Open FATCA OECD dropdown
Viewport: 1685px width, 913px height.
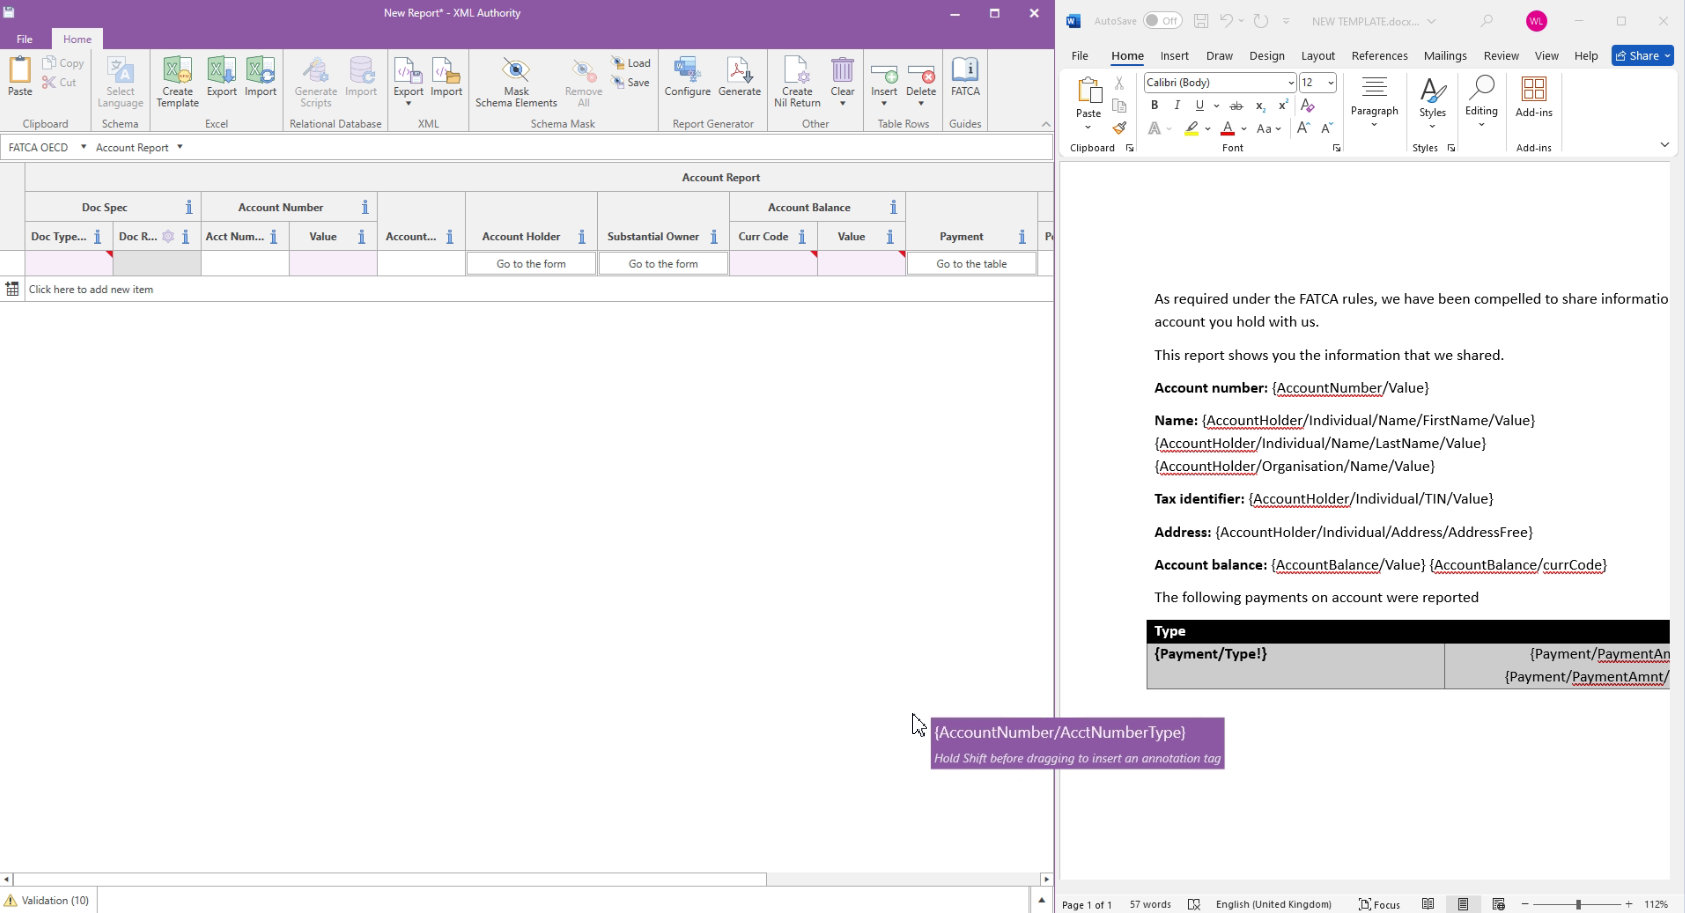point(84,147)
